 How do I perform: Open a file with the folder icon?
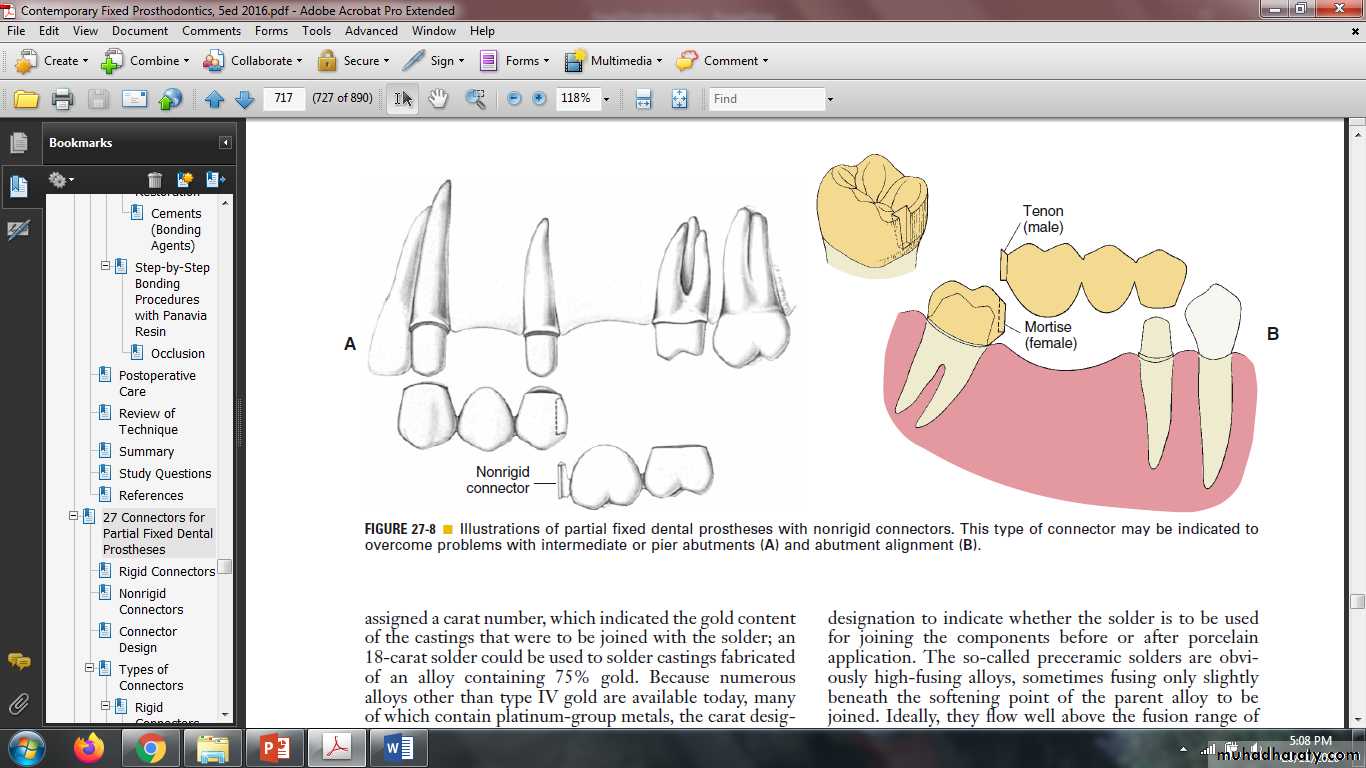(x=26, y=99)
